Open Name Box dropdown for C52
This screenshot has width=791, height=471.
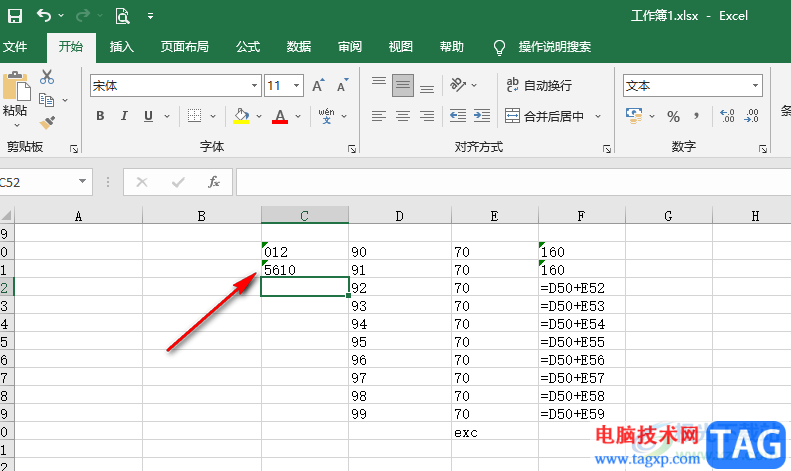click(82, 182)
